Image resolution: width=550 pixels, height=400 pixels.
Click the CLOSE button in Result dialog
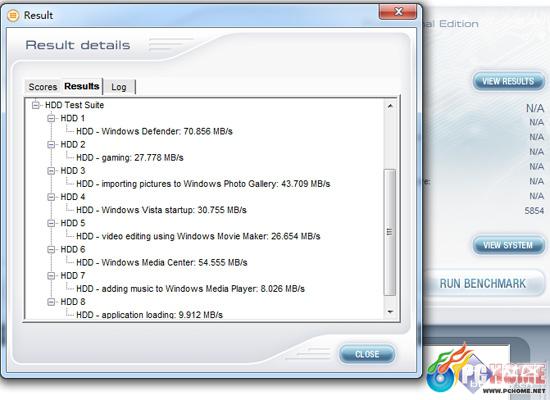[x=367, y=354]
